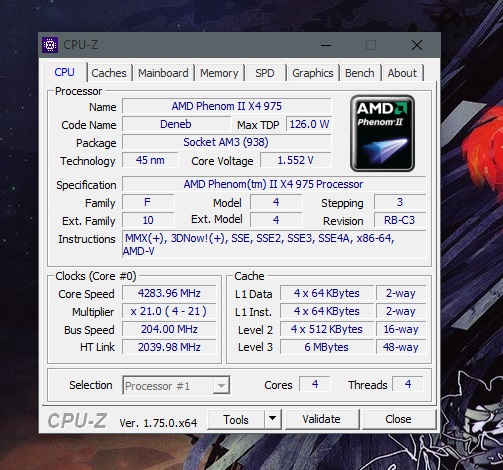The height and width of the screenshot is (470, 503).
Task: Click the Level 3 value 6 MBytes
Action: coord(327,347)
